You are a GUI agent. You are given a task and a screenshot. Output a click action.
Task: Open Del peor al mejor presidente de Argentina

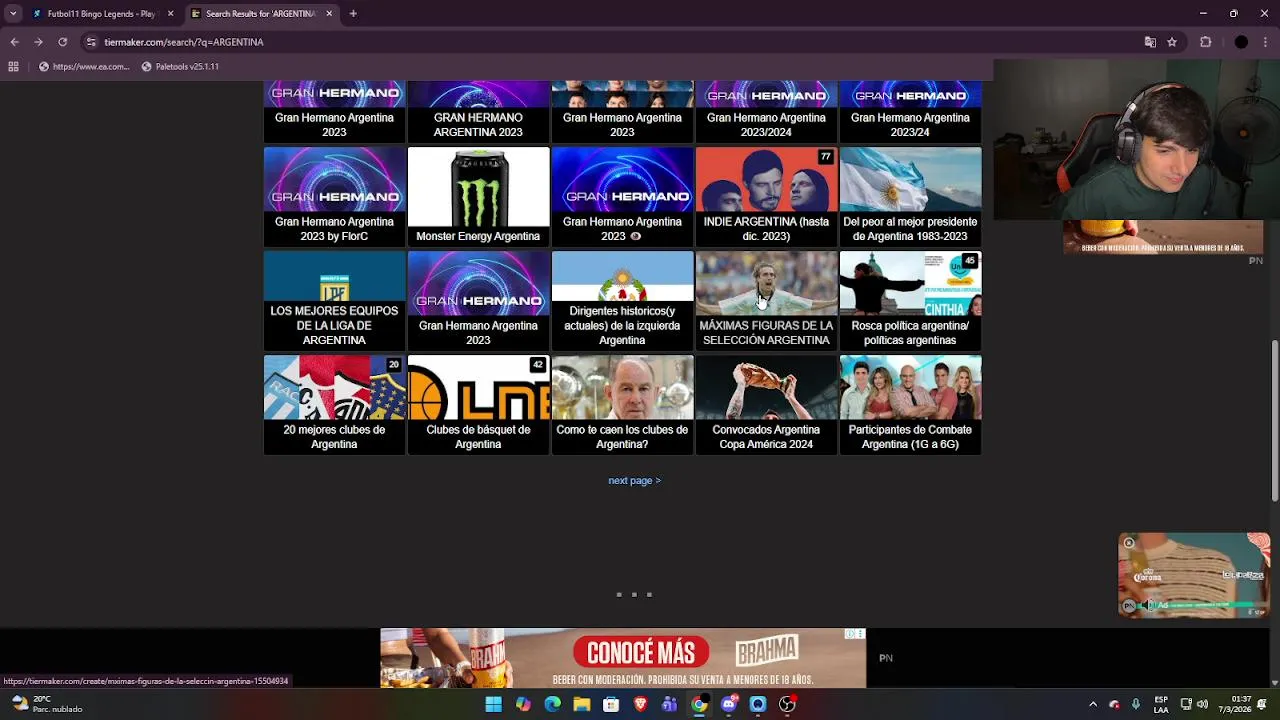click(x=910, y=196)
